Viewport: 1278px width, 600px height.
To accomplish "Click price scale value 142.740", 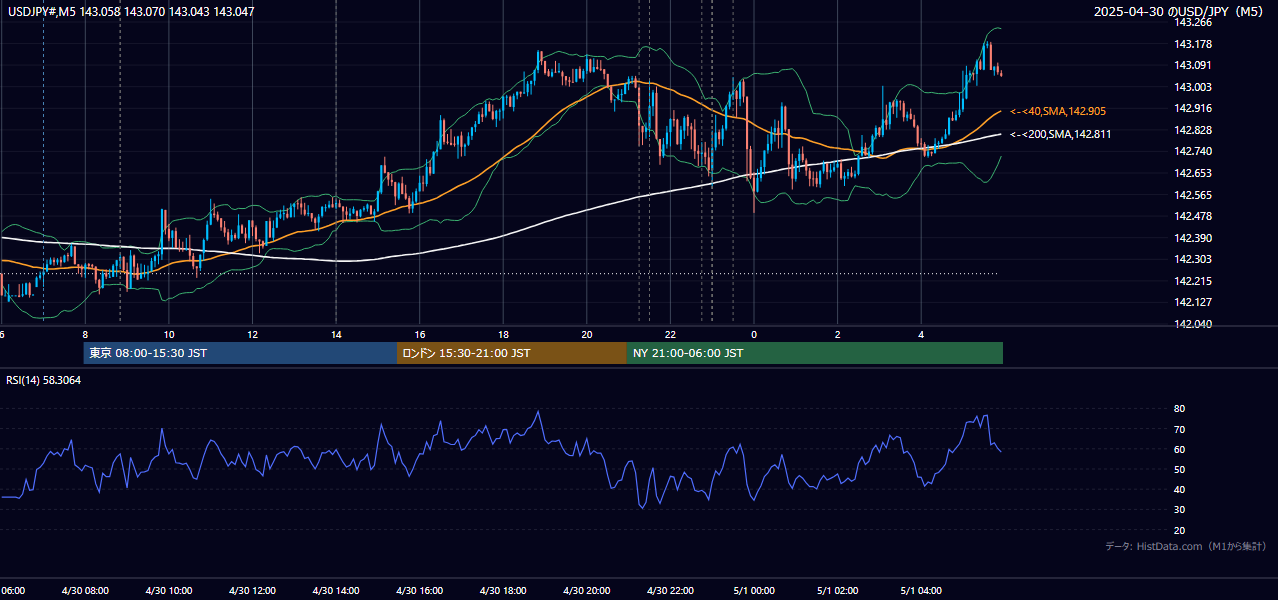I will pyautogui.click(x=1194, y=152).
